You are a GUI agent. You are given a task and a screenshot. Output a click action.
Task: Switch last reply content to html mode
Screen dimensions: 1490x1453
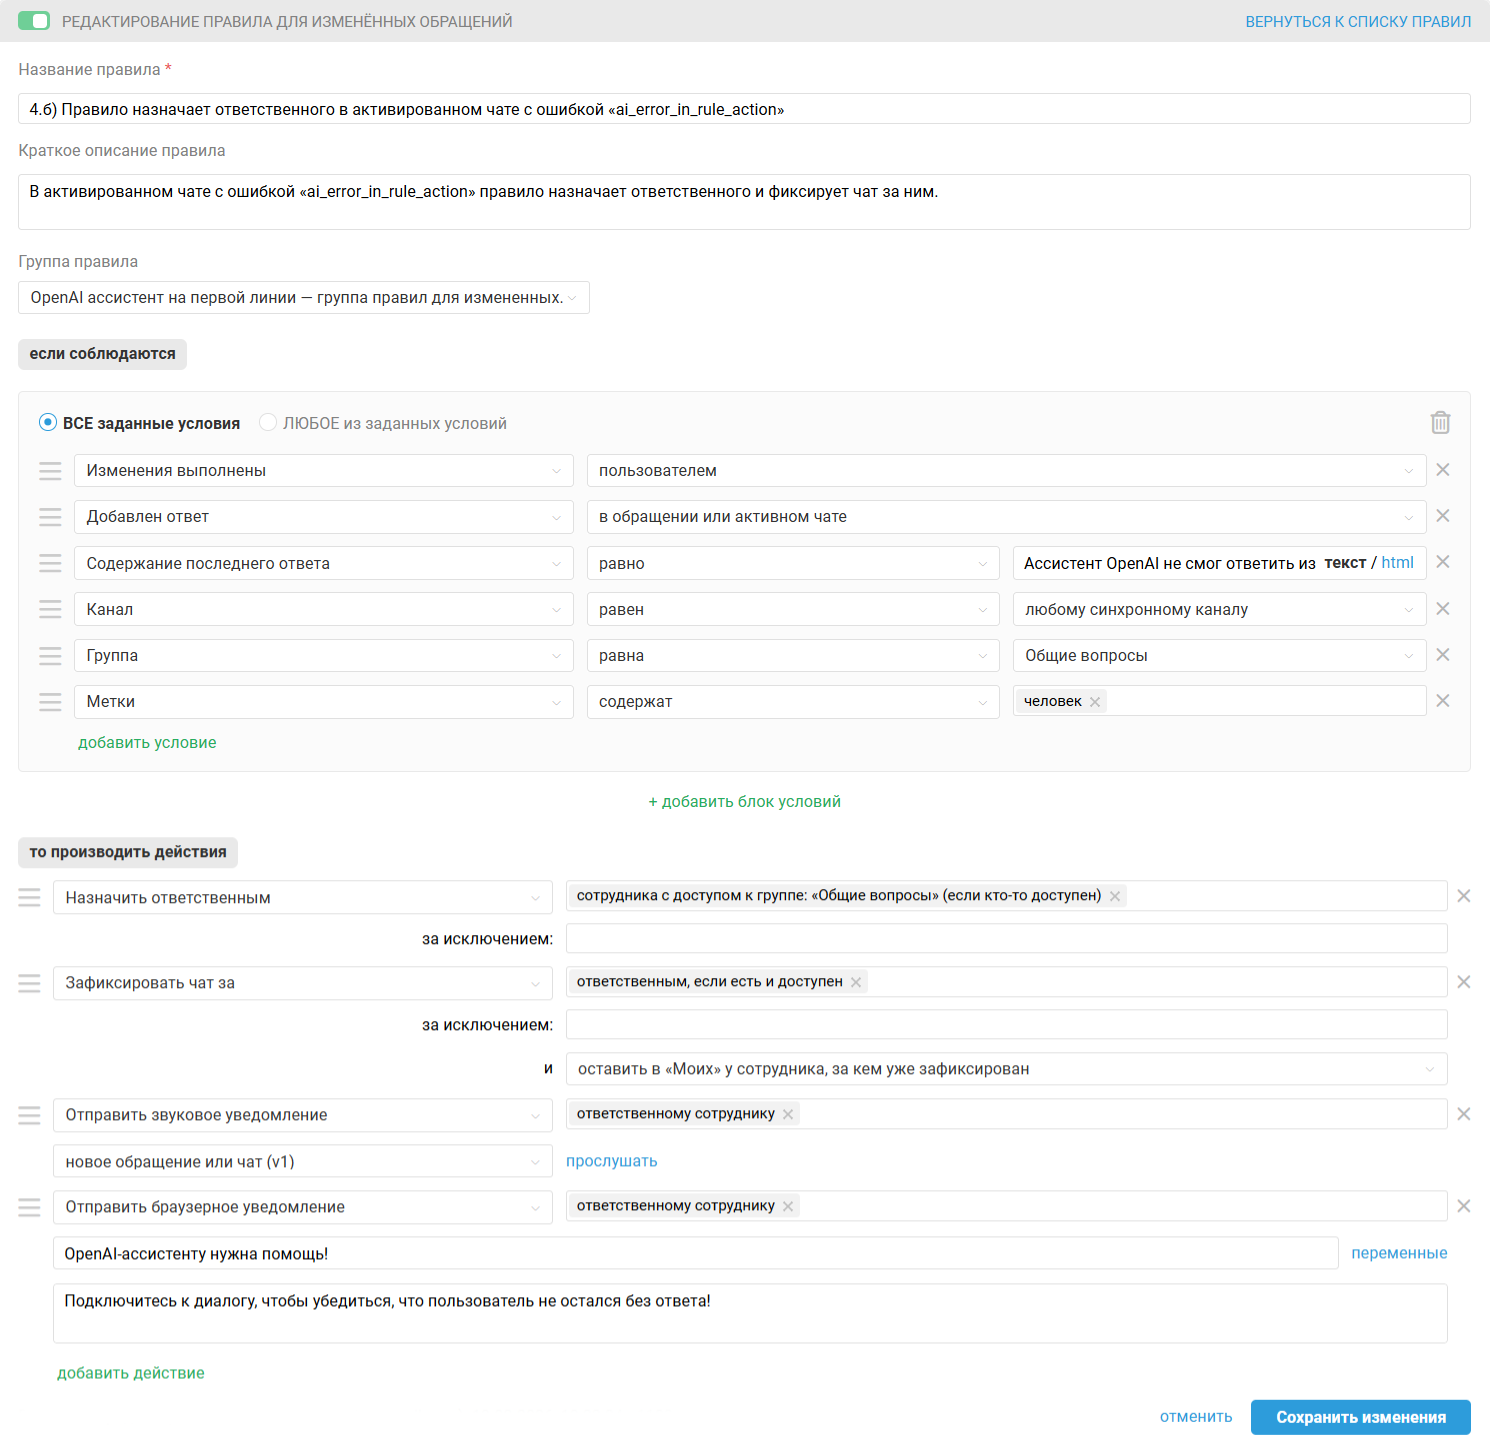coord(1397,563)
